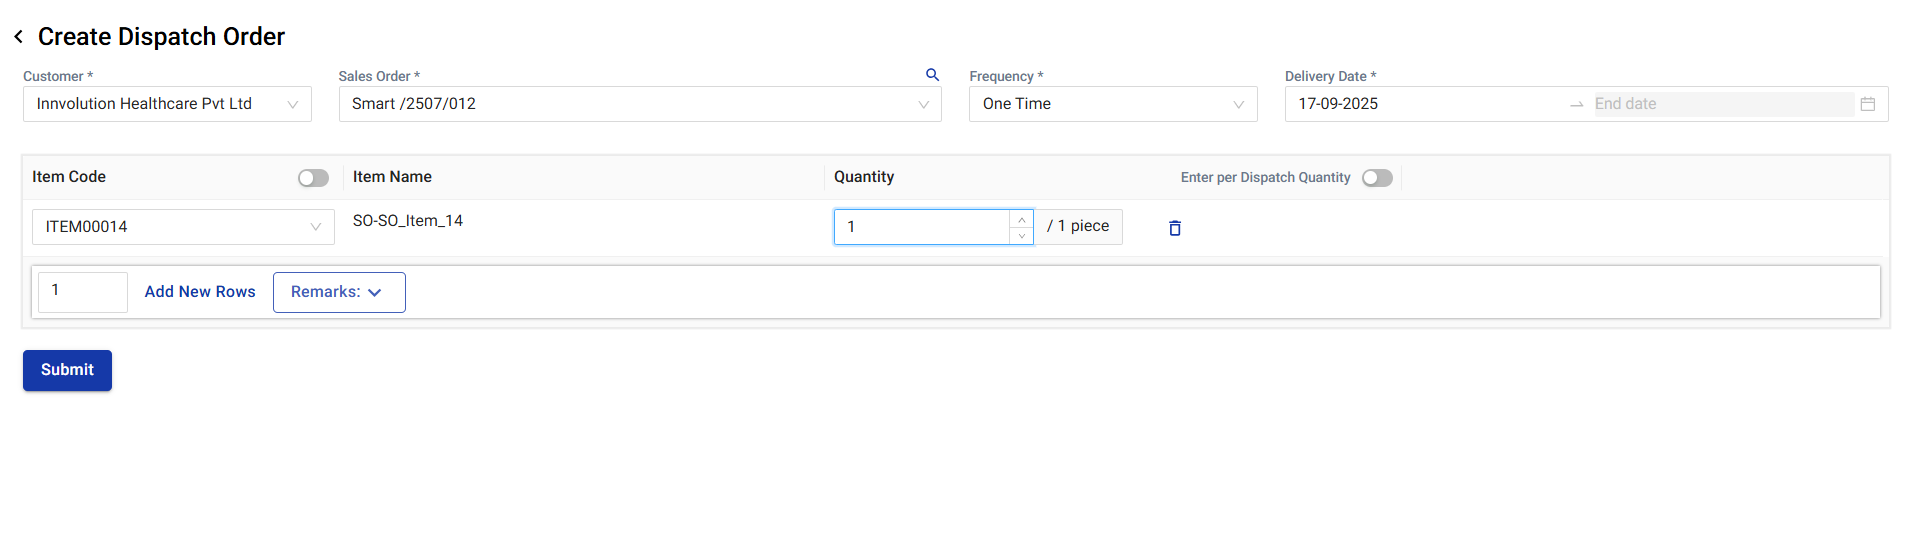Open the Frequency dropdown showing One Time
The width and height of the screenshot is (1909, 555).
(1112, 104)
